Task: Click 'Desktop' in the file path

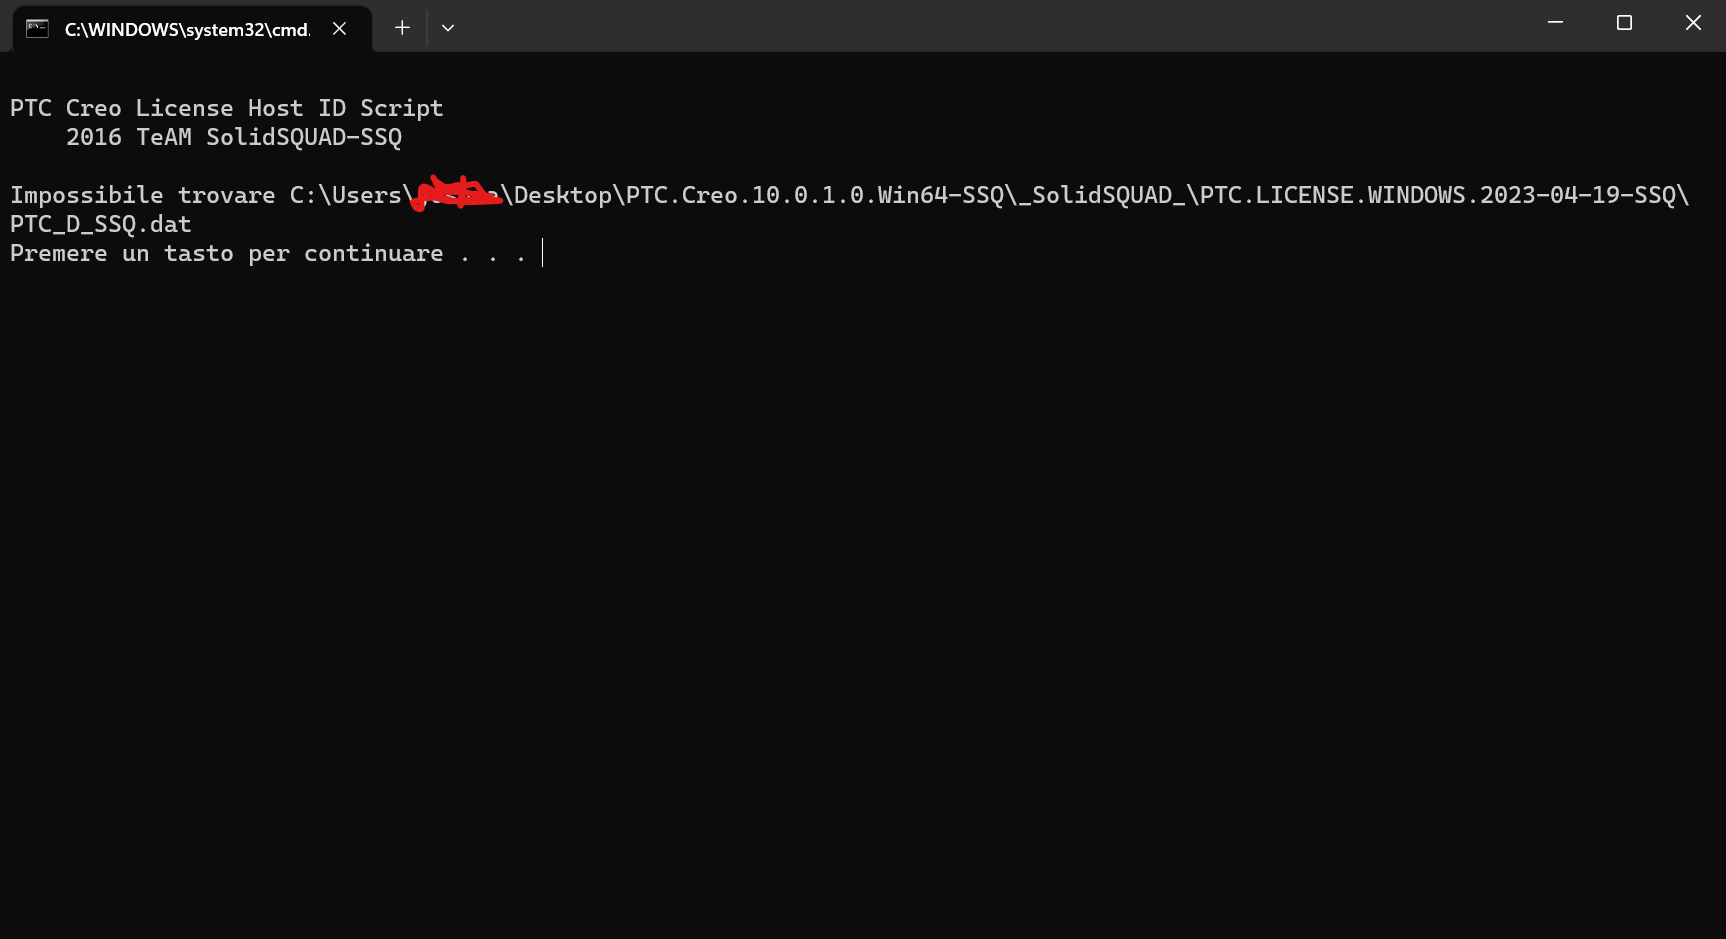Action: coord(563,195)
